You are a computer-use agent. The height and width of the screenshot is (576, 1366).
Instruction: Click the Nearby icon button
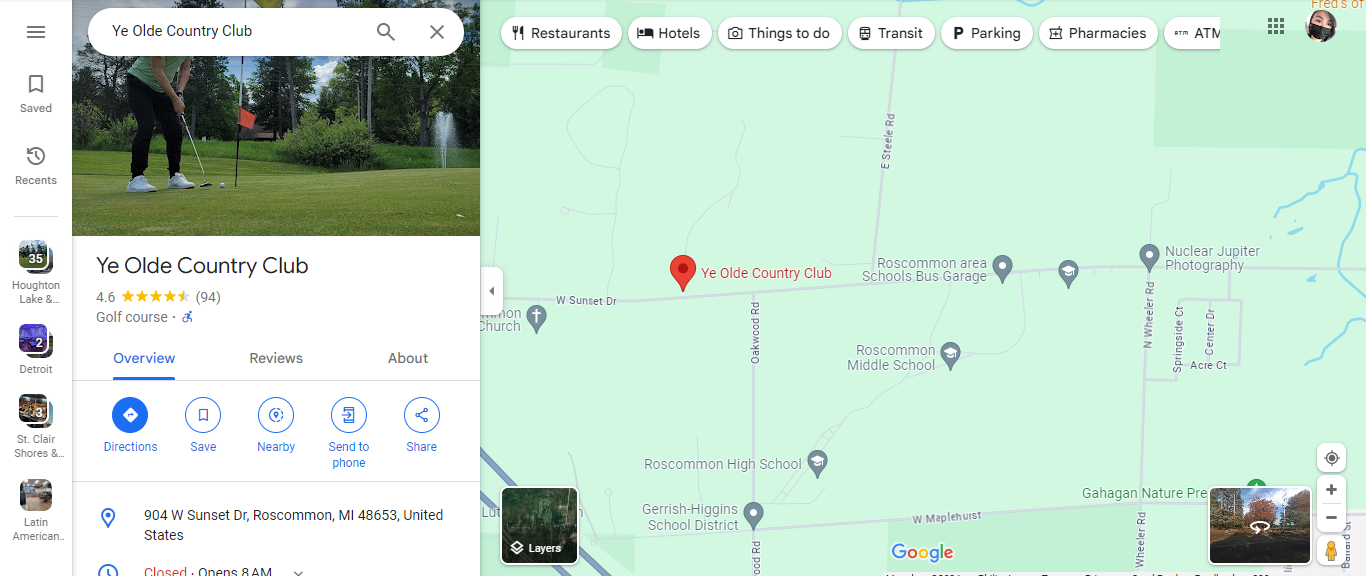coord(276,415)
